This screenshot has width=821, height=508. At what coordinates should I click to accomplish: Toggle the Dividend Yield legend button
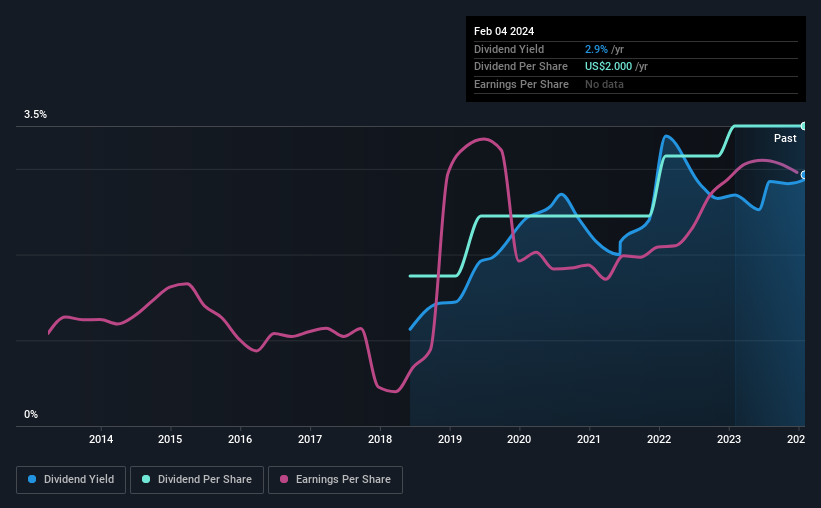(71, 480)
